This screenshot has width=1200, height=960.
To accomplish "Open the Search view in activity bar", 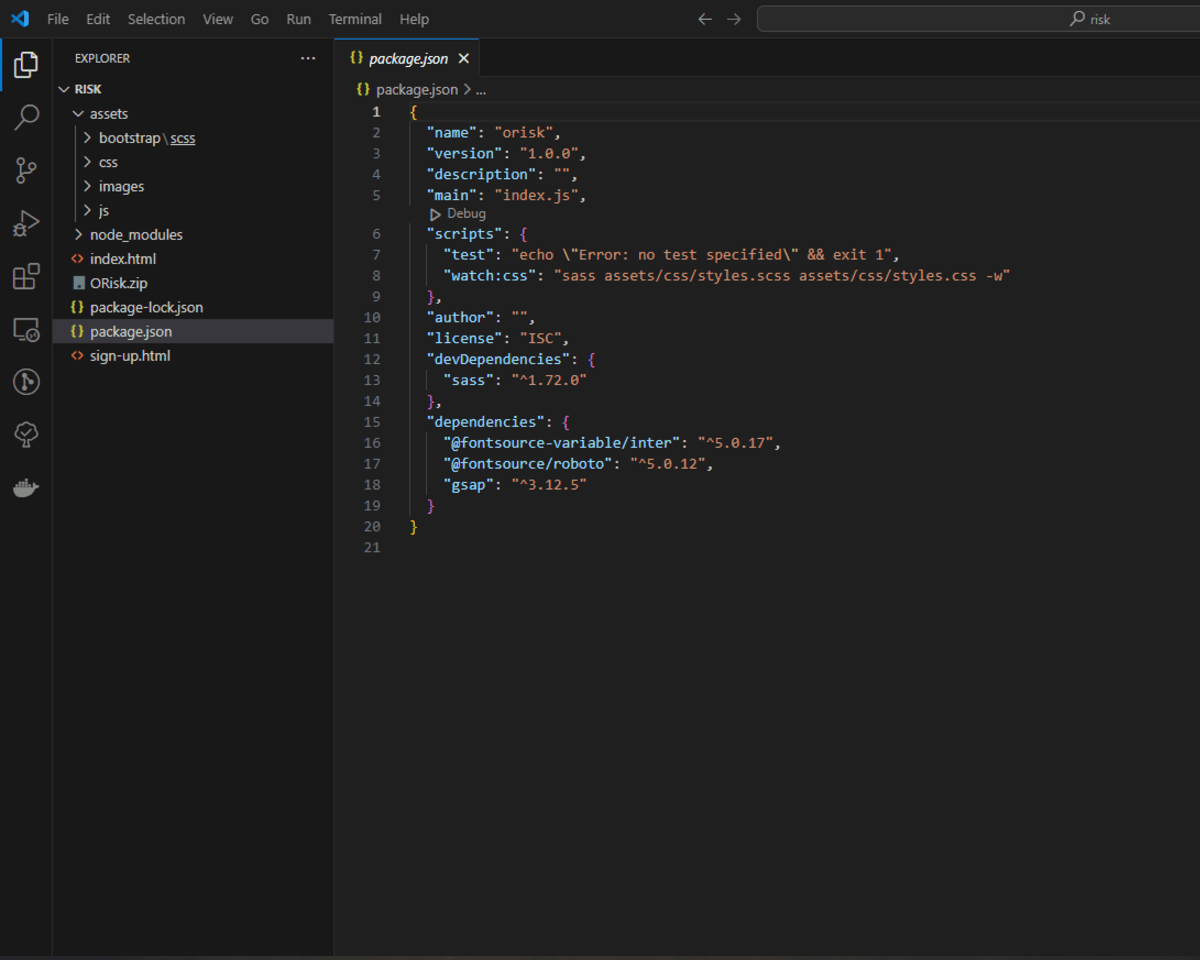I will click(26, 118).
